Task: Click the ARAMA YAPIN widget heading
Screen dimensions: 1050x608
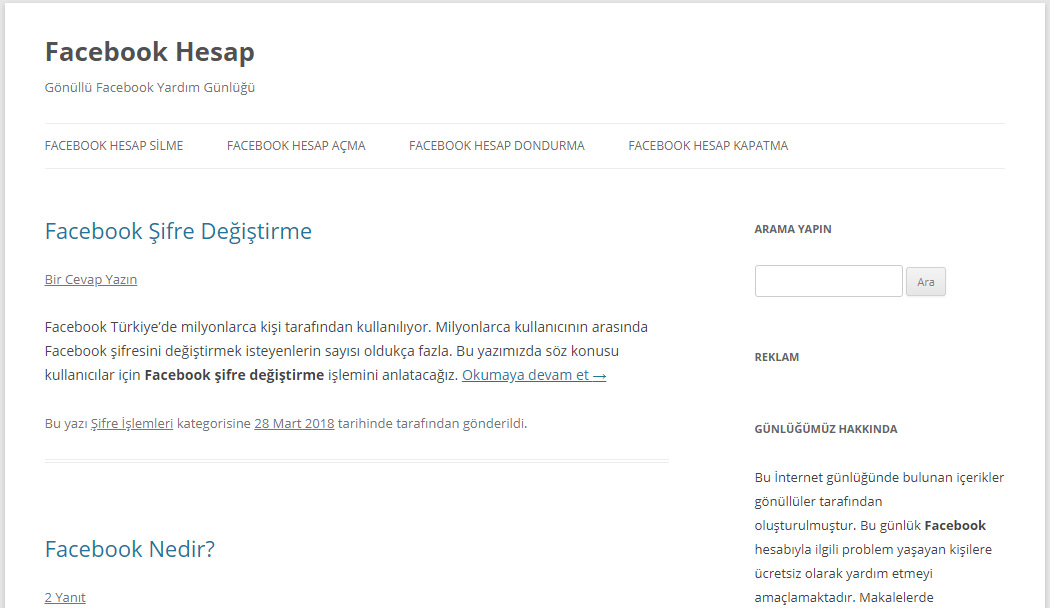Action: click(793, 229)
